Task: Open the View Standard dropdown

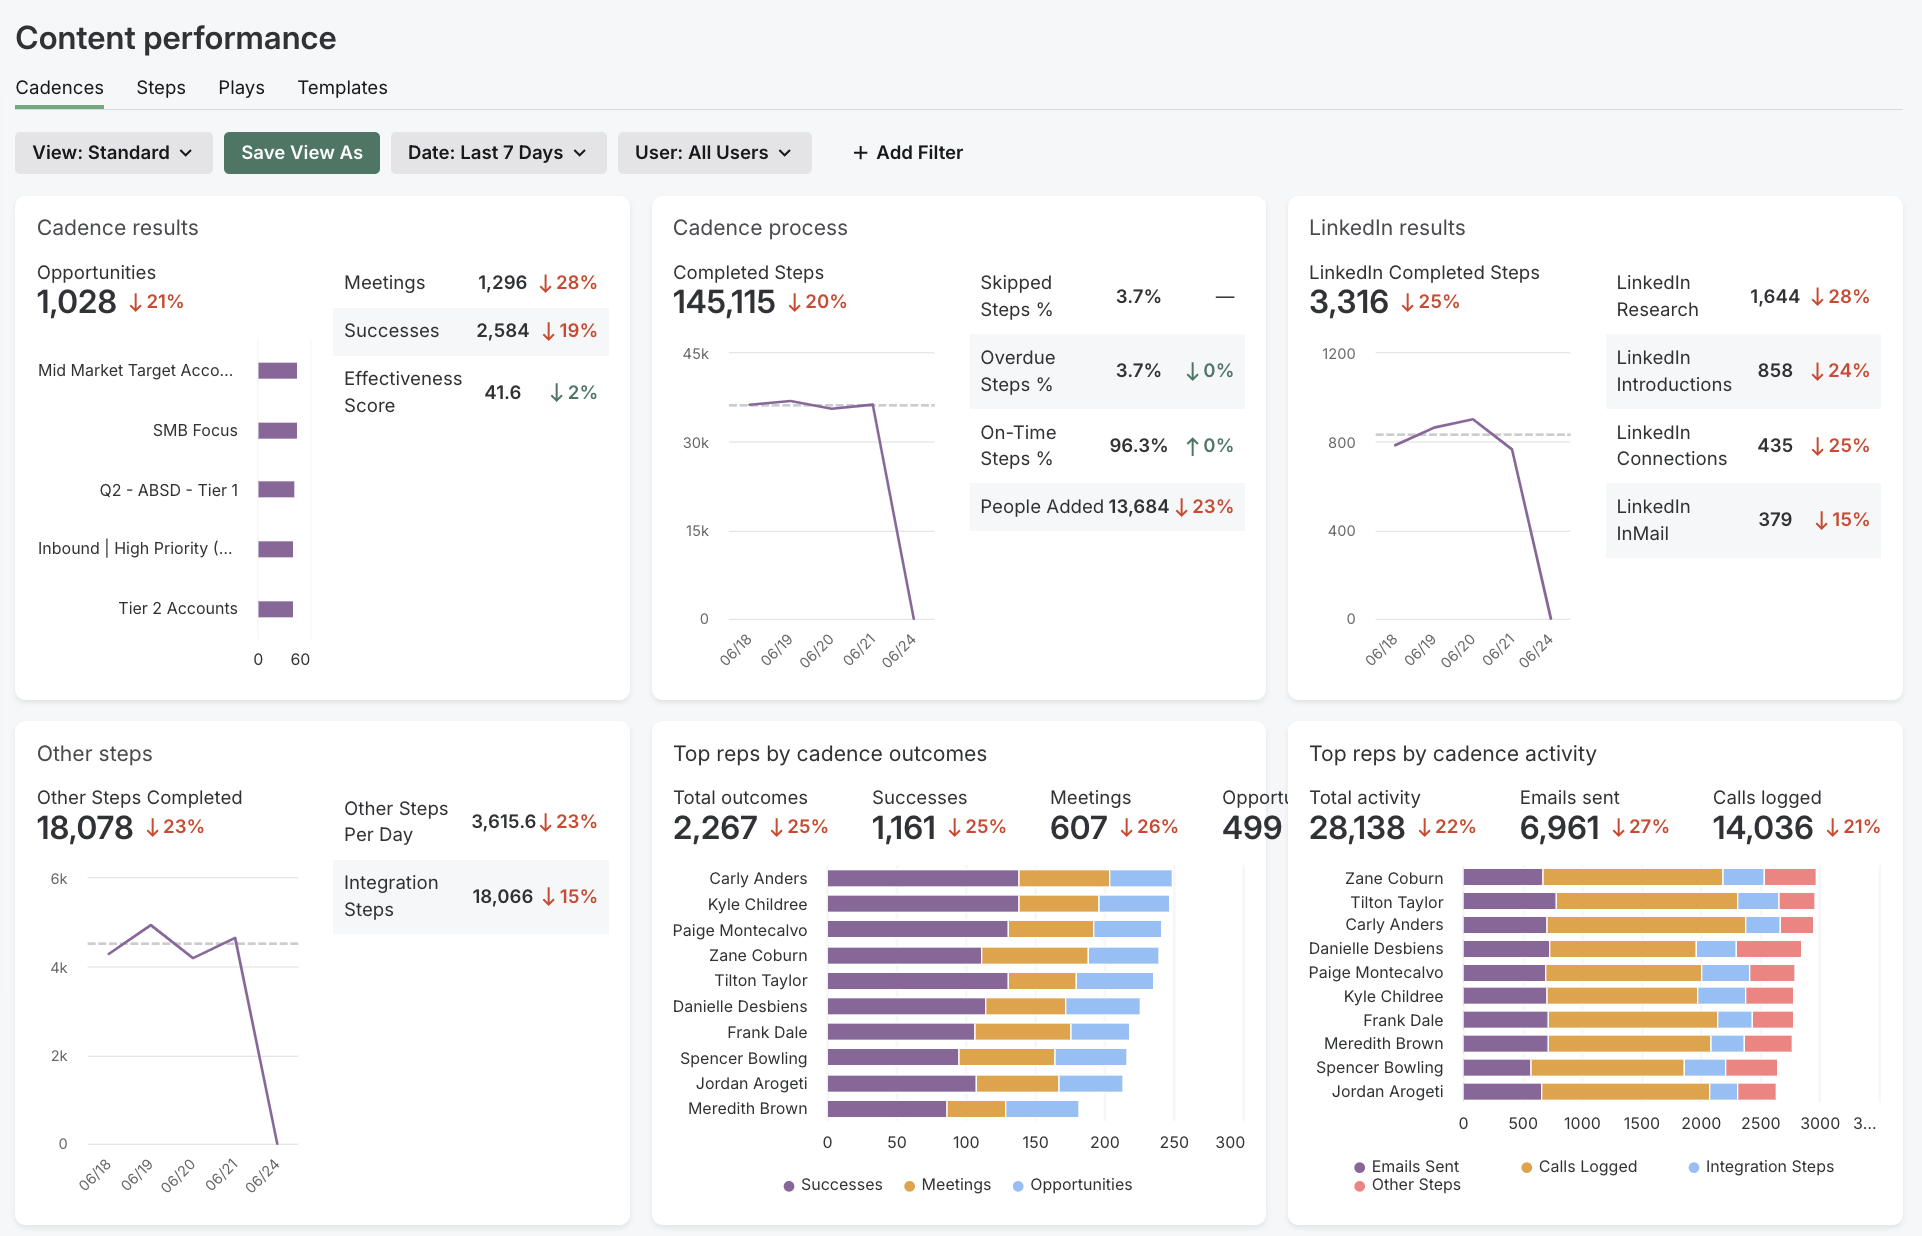Action: coord(112,151)
